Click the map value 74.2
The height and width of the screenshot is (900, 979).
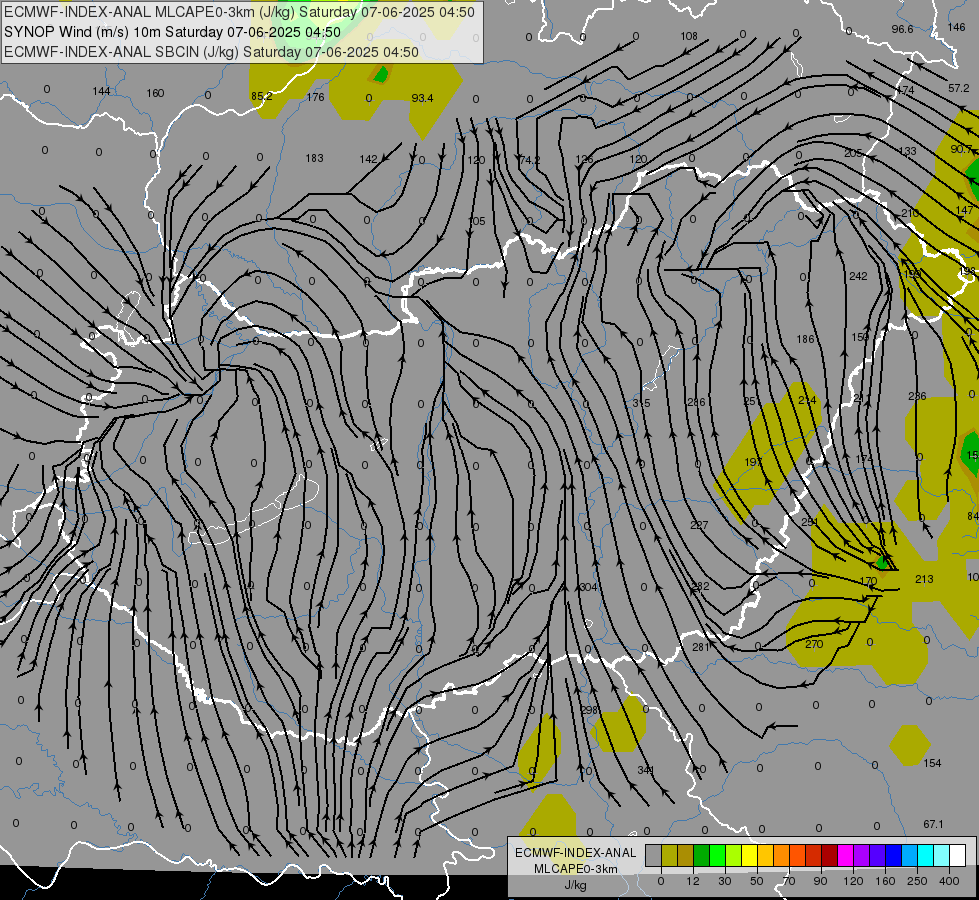pyautogui.click(x=529, y=160)
